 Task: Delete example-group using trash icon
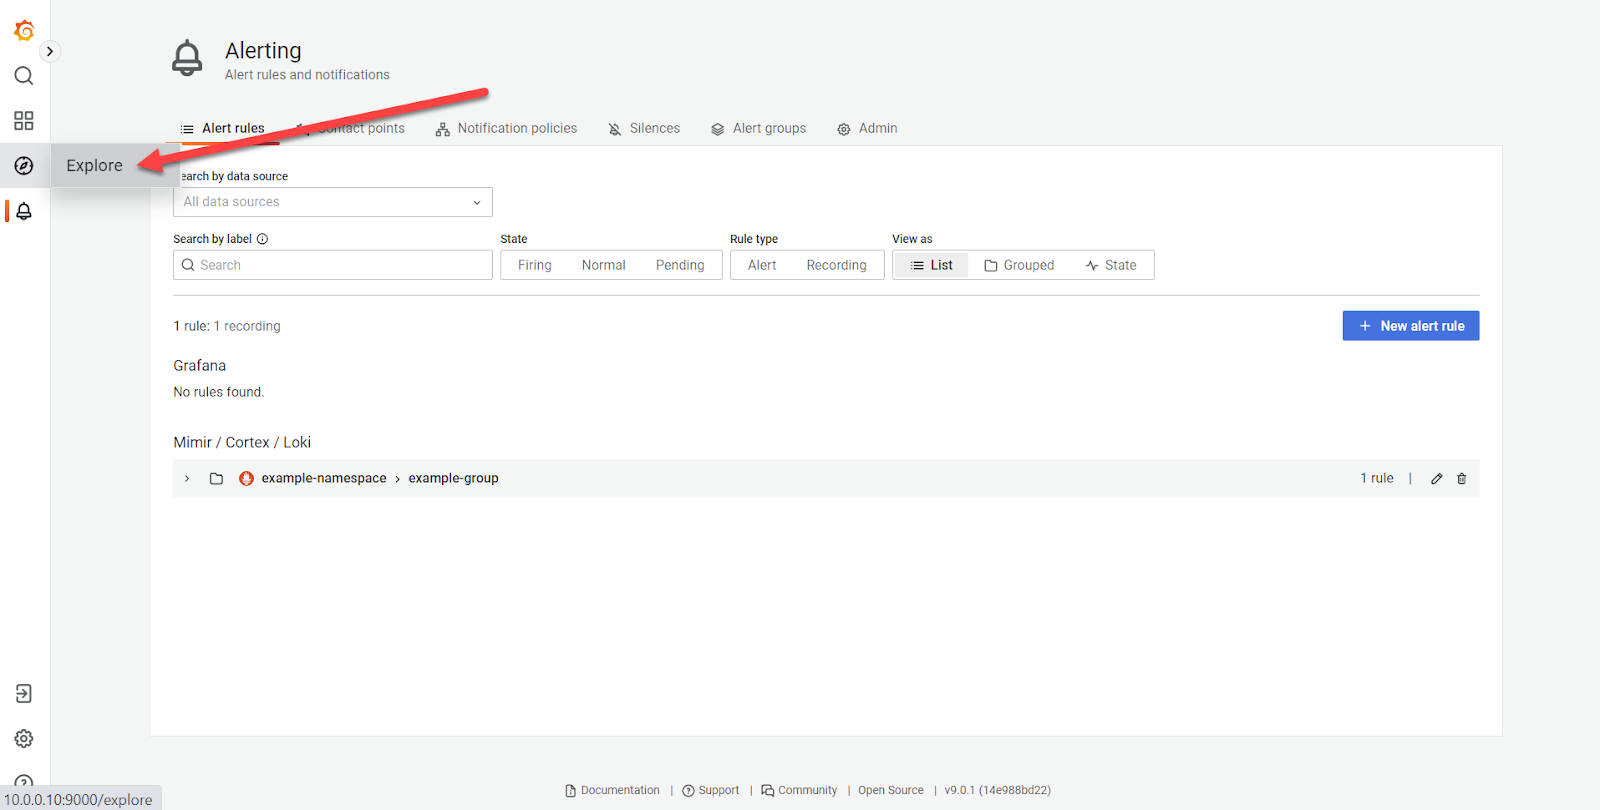click(1461, 479)
